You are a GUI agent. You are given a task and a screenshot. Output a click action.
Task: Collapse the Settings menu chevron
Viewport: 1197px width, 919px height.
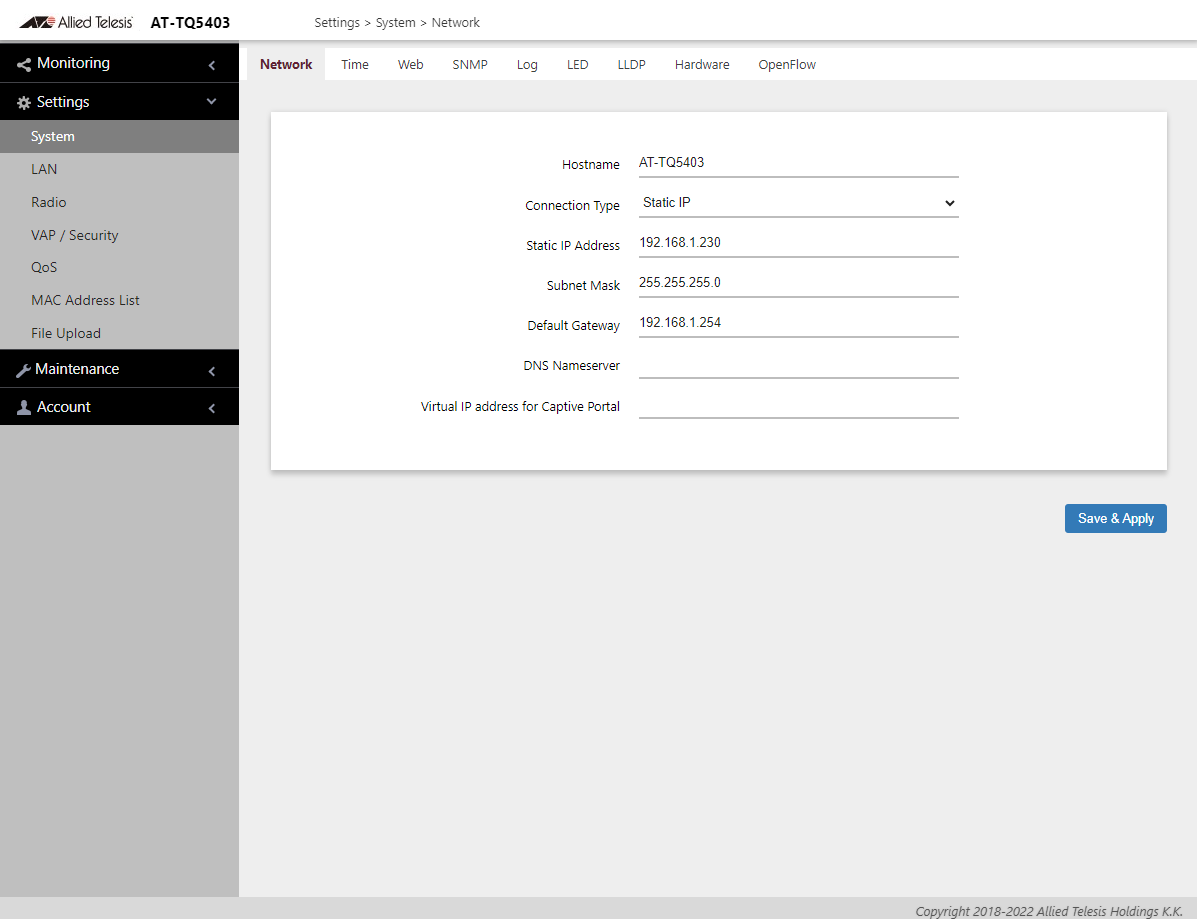[x=211, y=102]
